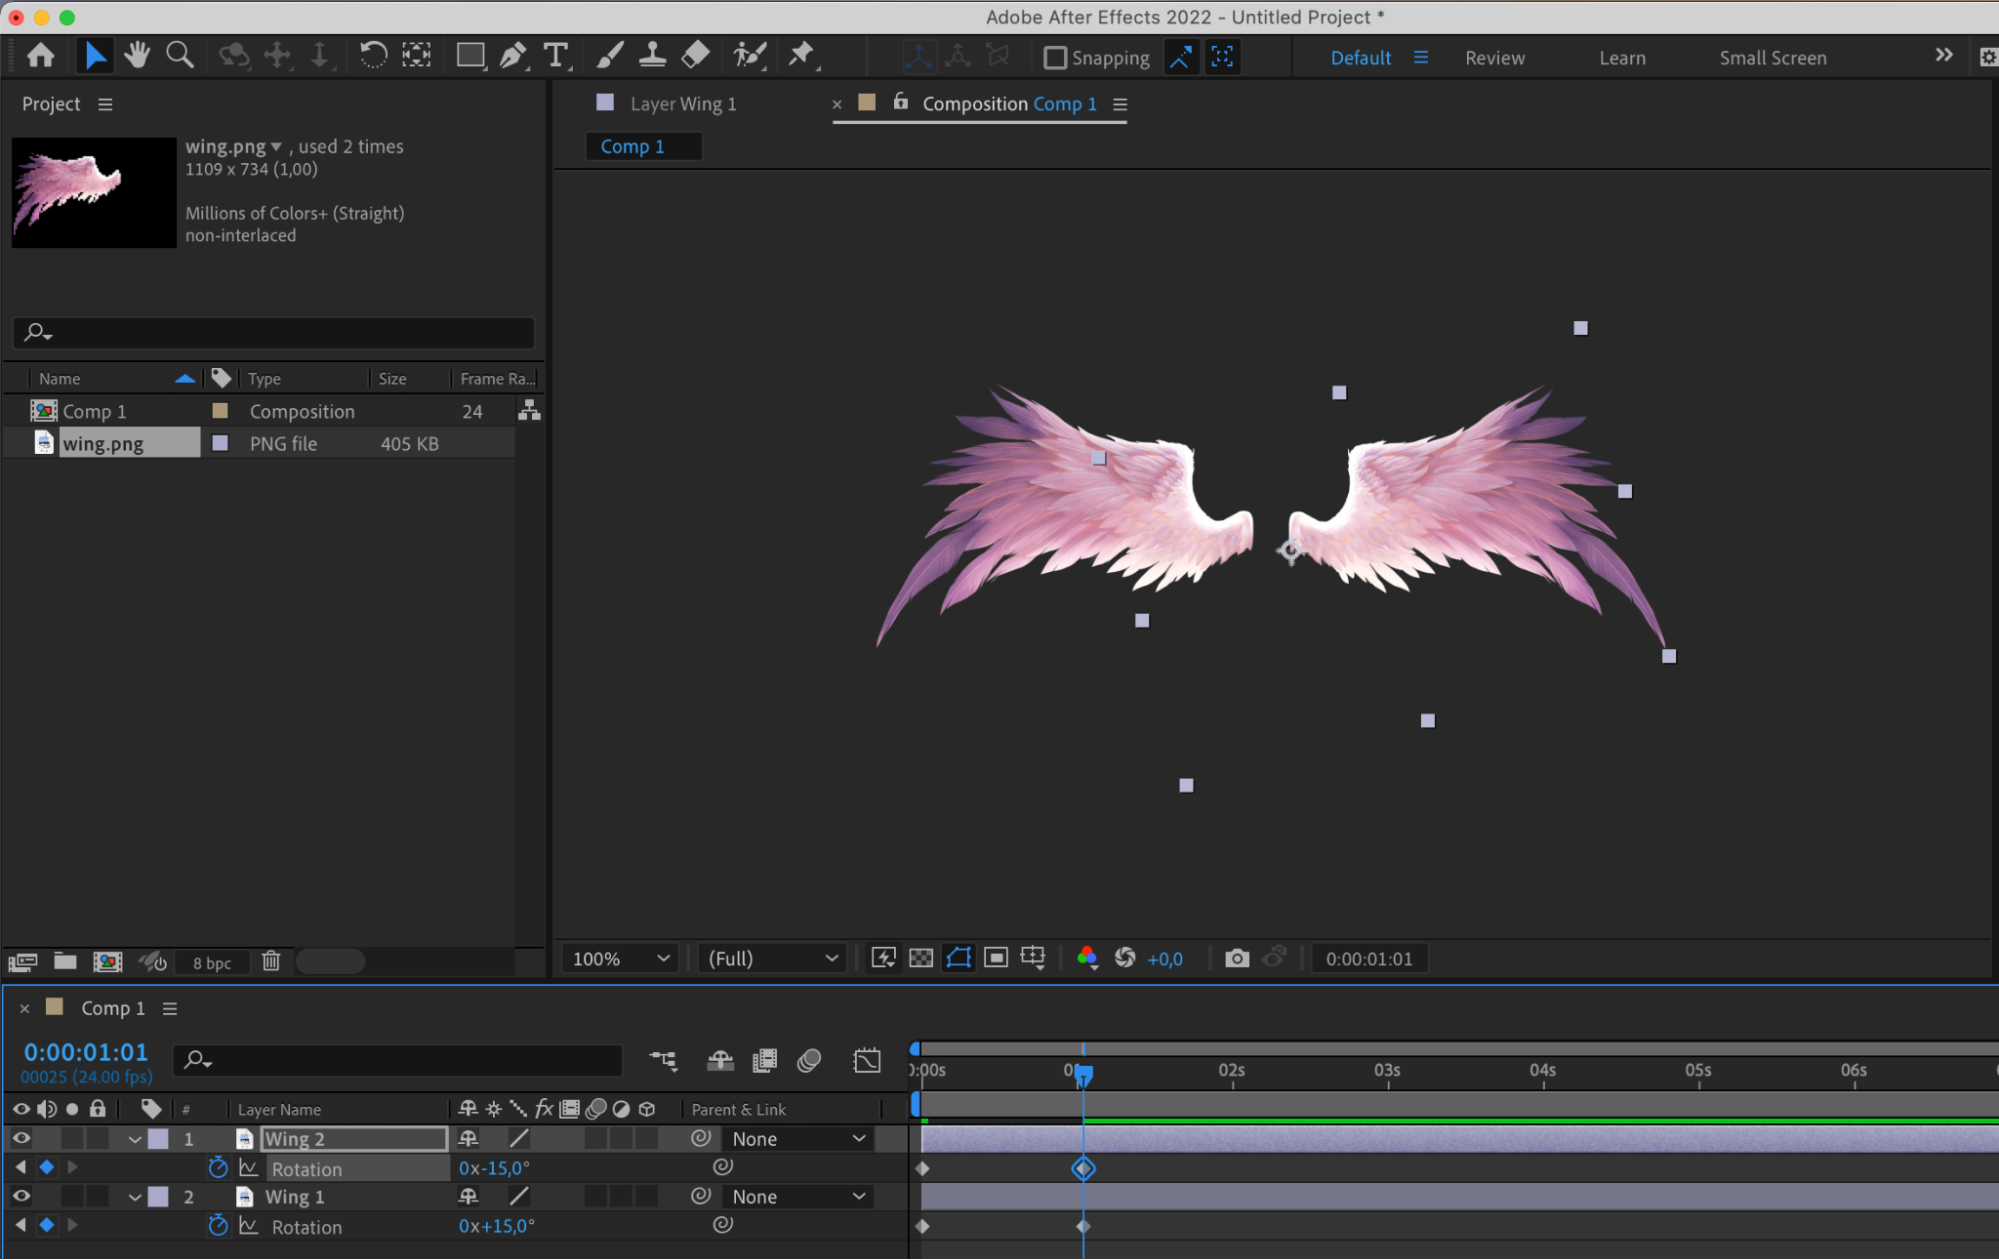Click the 8 bpc color depth button

coord(212,962)
